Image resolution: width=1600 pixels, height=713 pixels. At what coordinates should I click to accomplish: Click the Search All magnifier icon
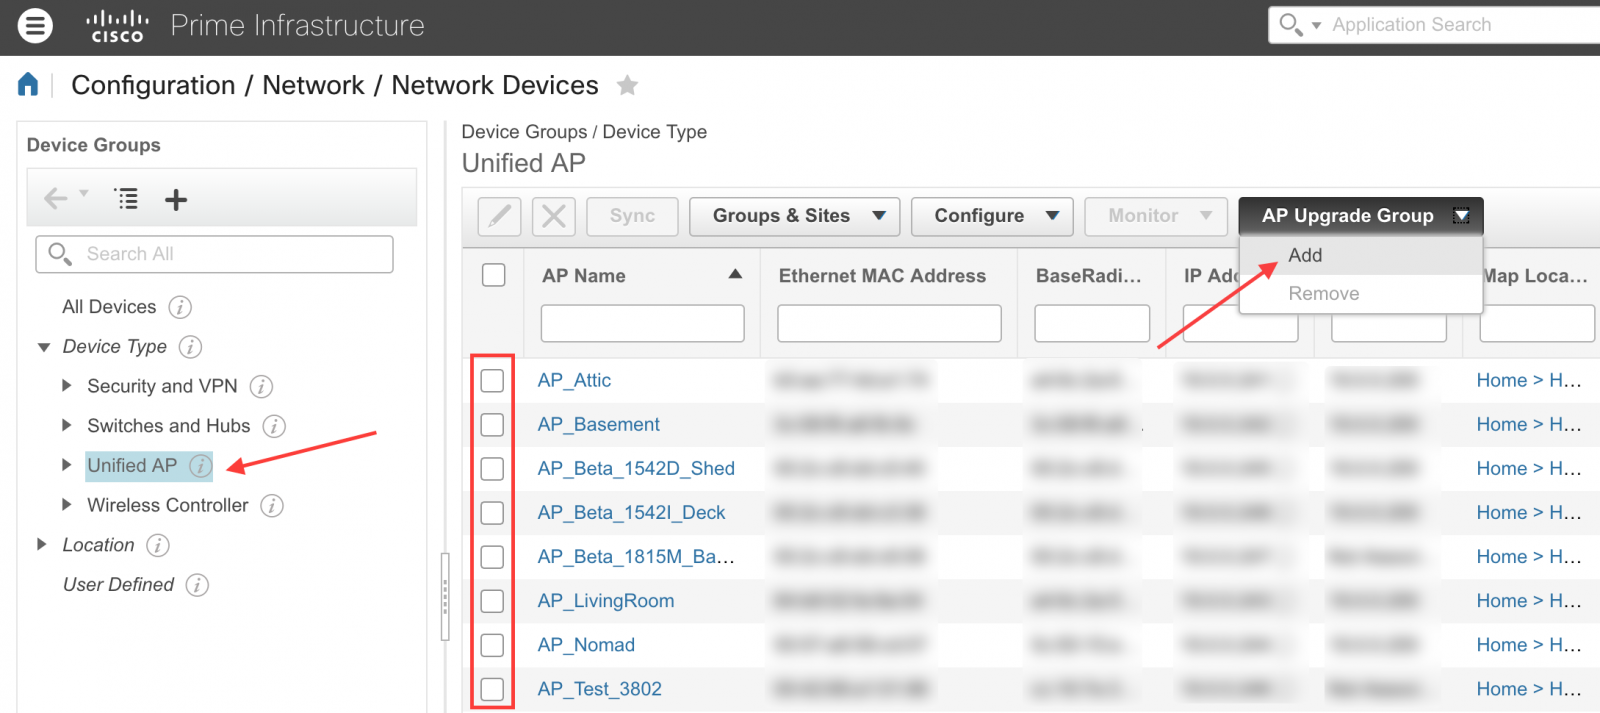60,254
